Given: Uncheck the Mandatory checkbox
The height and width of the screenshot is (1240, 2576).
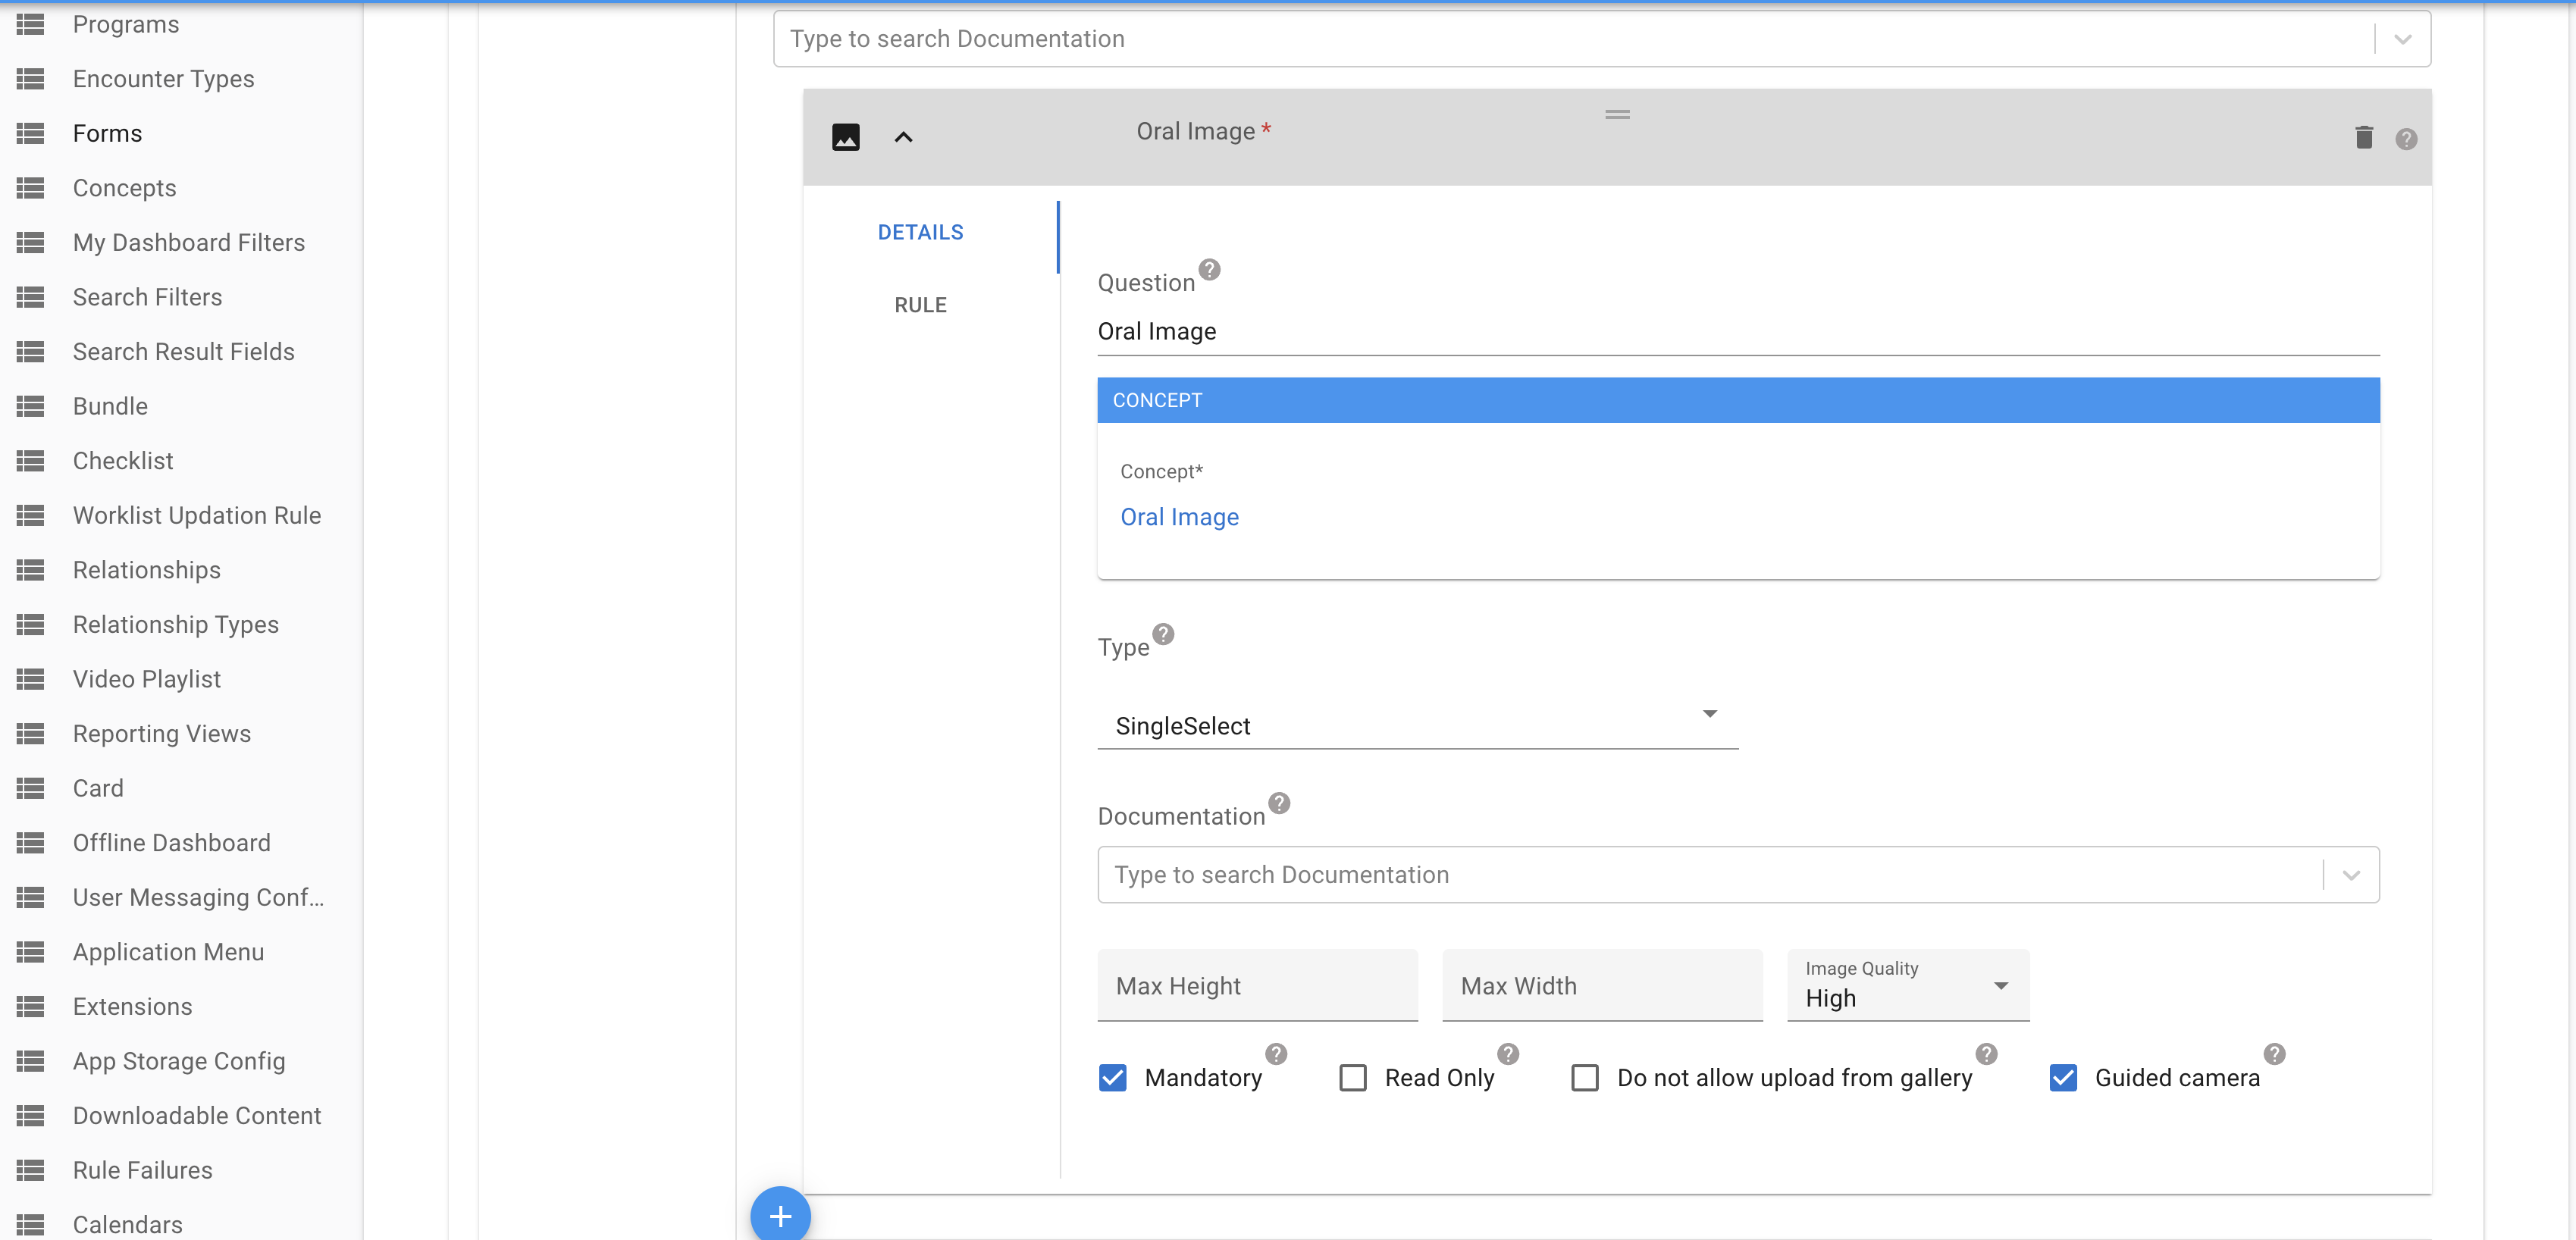Looking at the screenshot, I should click(1113, 1078).
